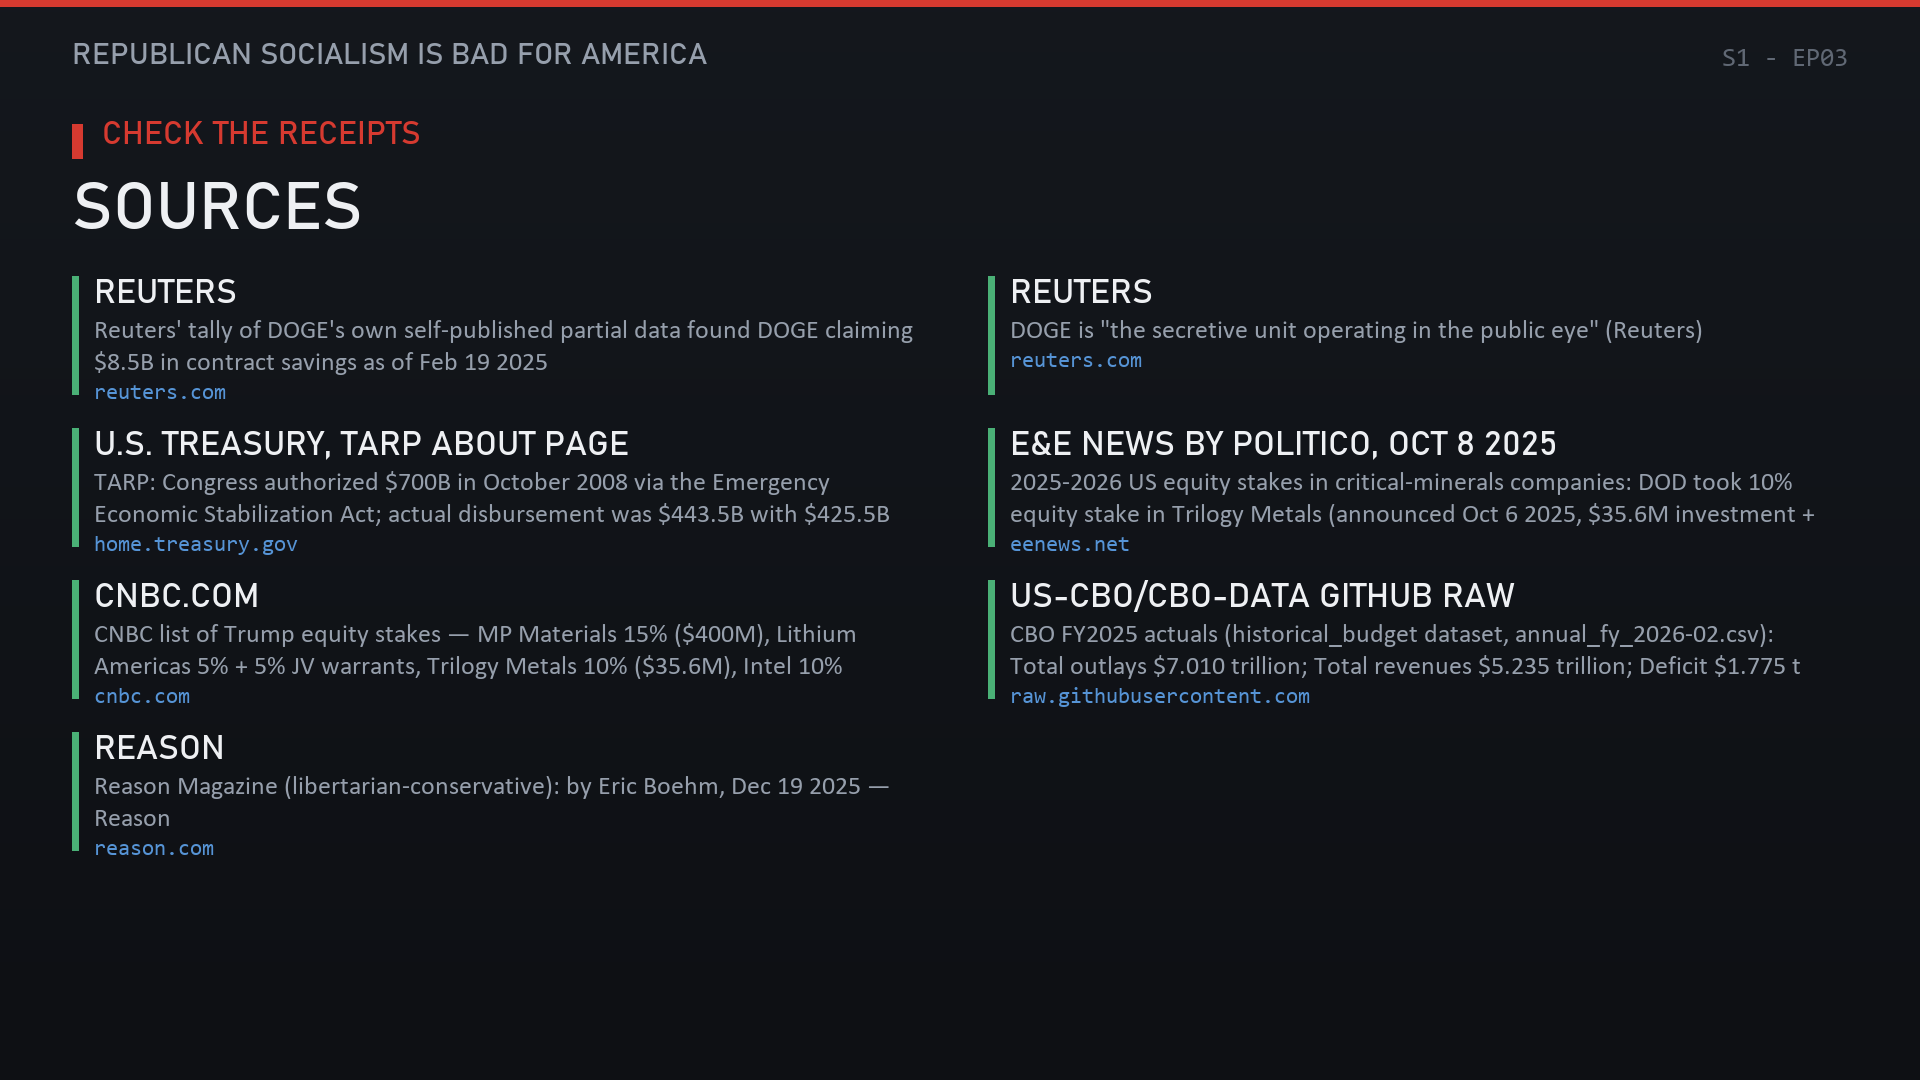Click the cnbc.com source link

(x=142, y=696)
